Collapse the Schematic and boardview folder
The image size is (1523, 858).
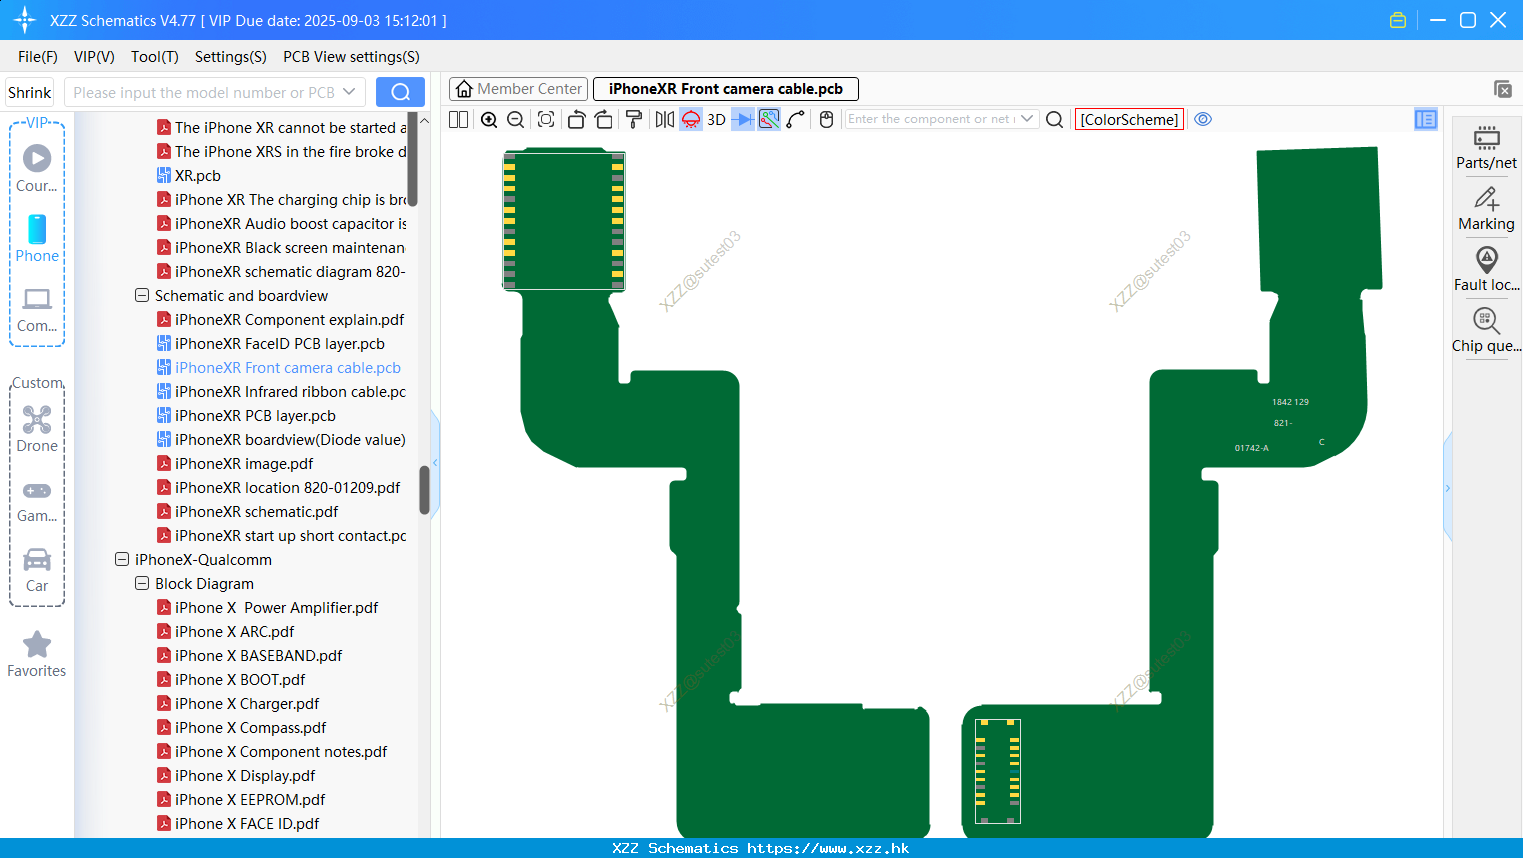pos(142,296)
